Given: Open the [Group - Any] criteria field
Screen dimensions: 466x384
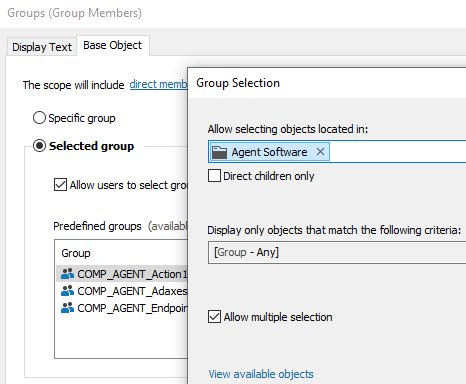Looking at the screenshot, I should click(x=337, y=253).
